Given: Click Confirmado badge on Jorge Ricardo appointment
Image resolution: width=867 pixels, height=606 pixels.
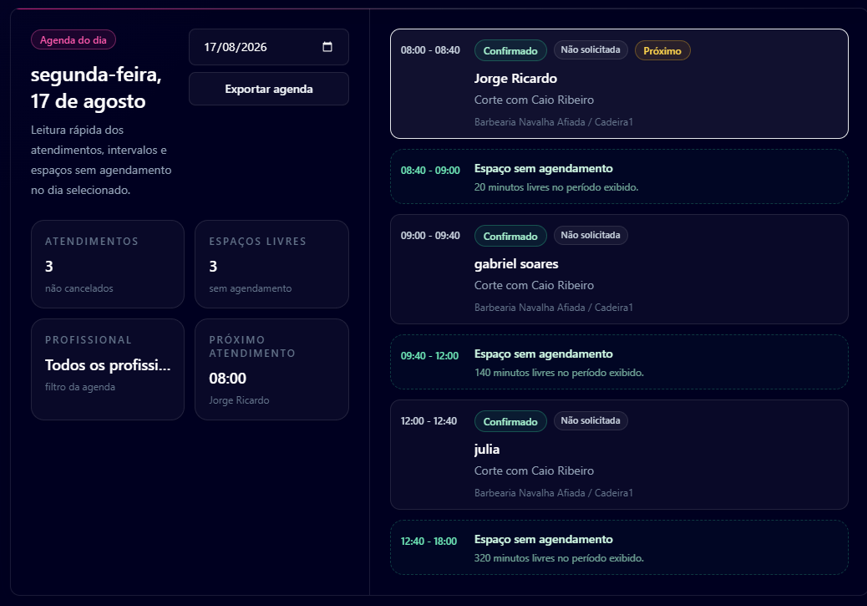Looking at the screenshot, I should pos(510,50).
